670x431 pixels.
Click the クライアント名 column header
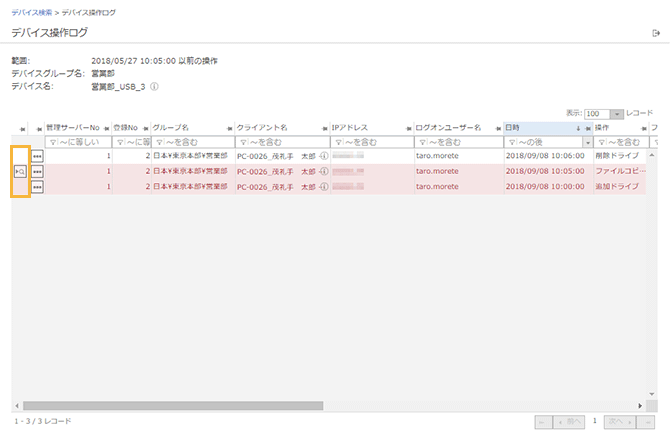click(x=263, y=128)
